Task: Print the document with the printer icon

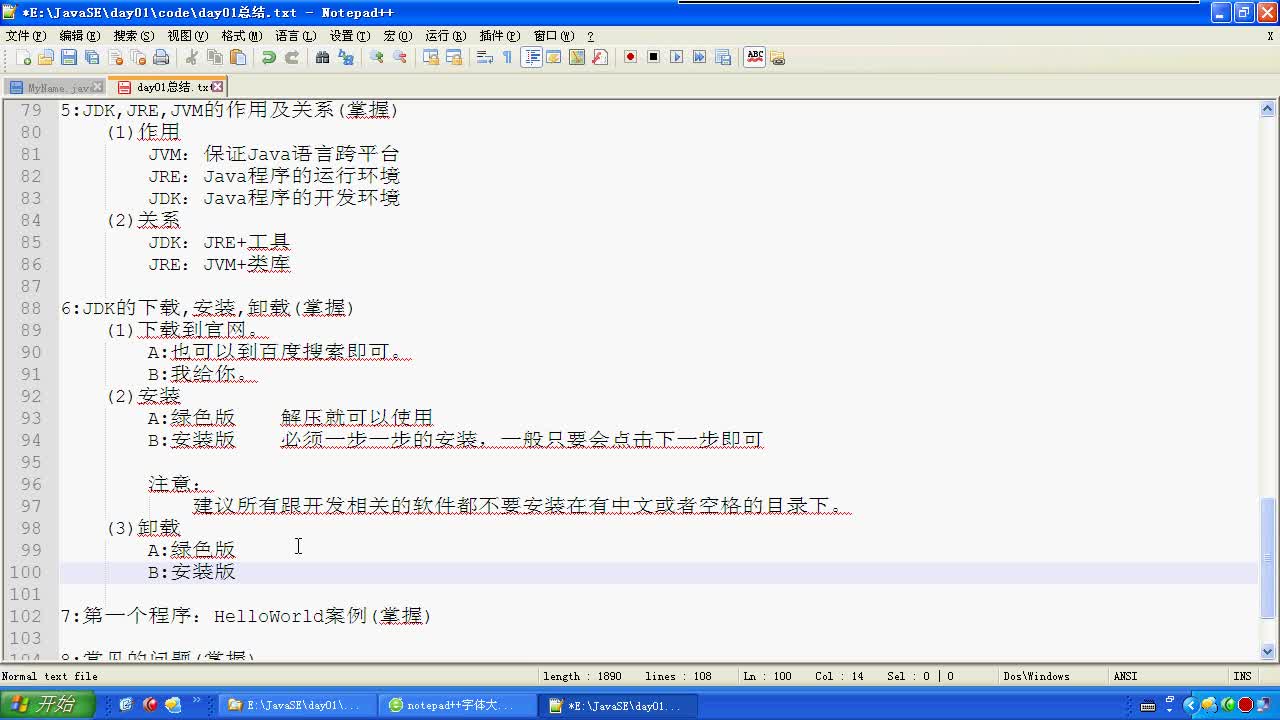Action: click(161, 57)
